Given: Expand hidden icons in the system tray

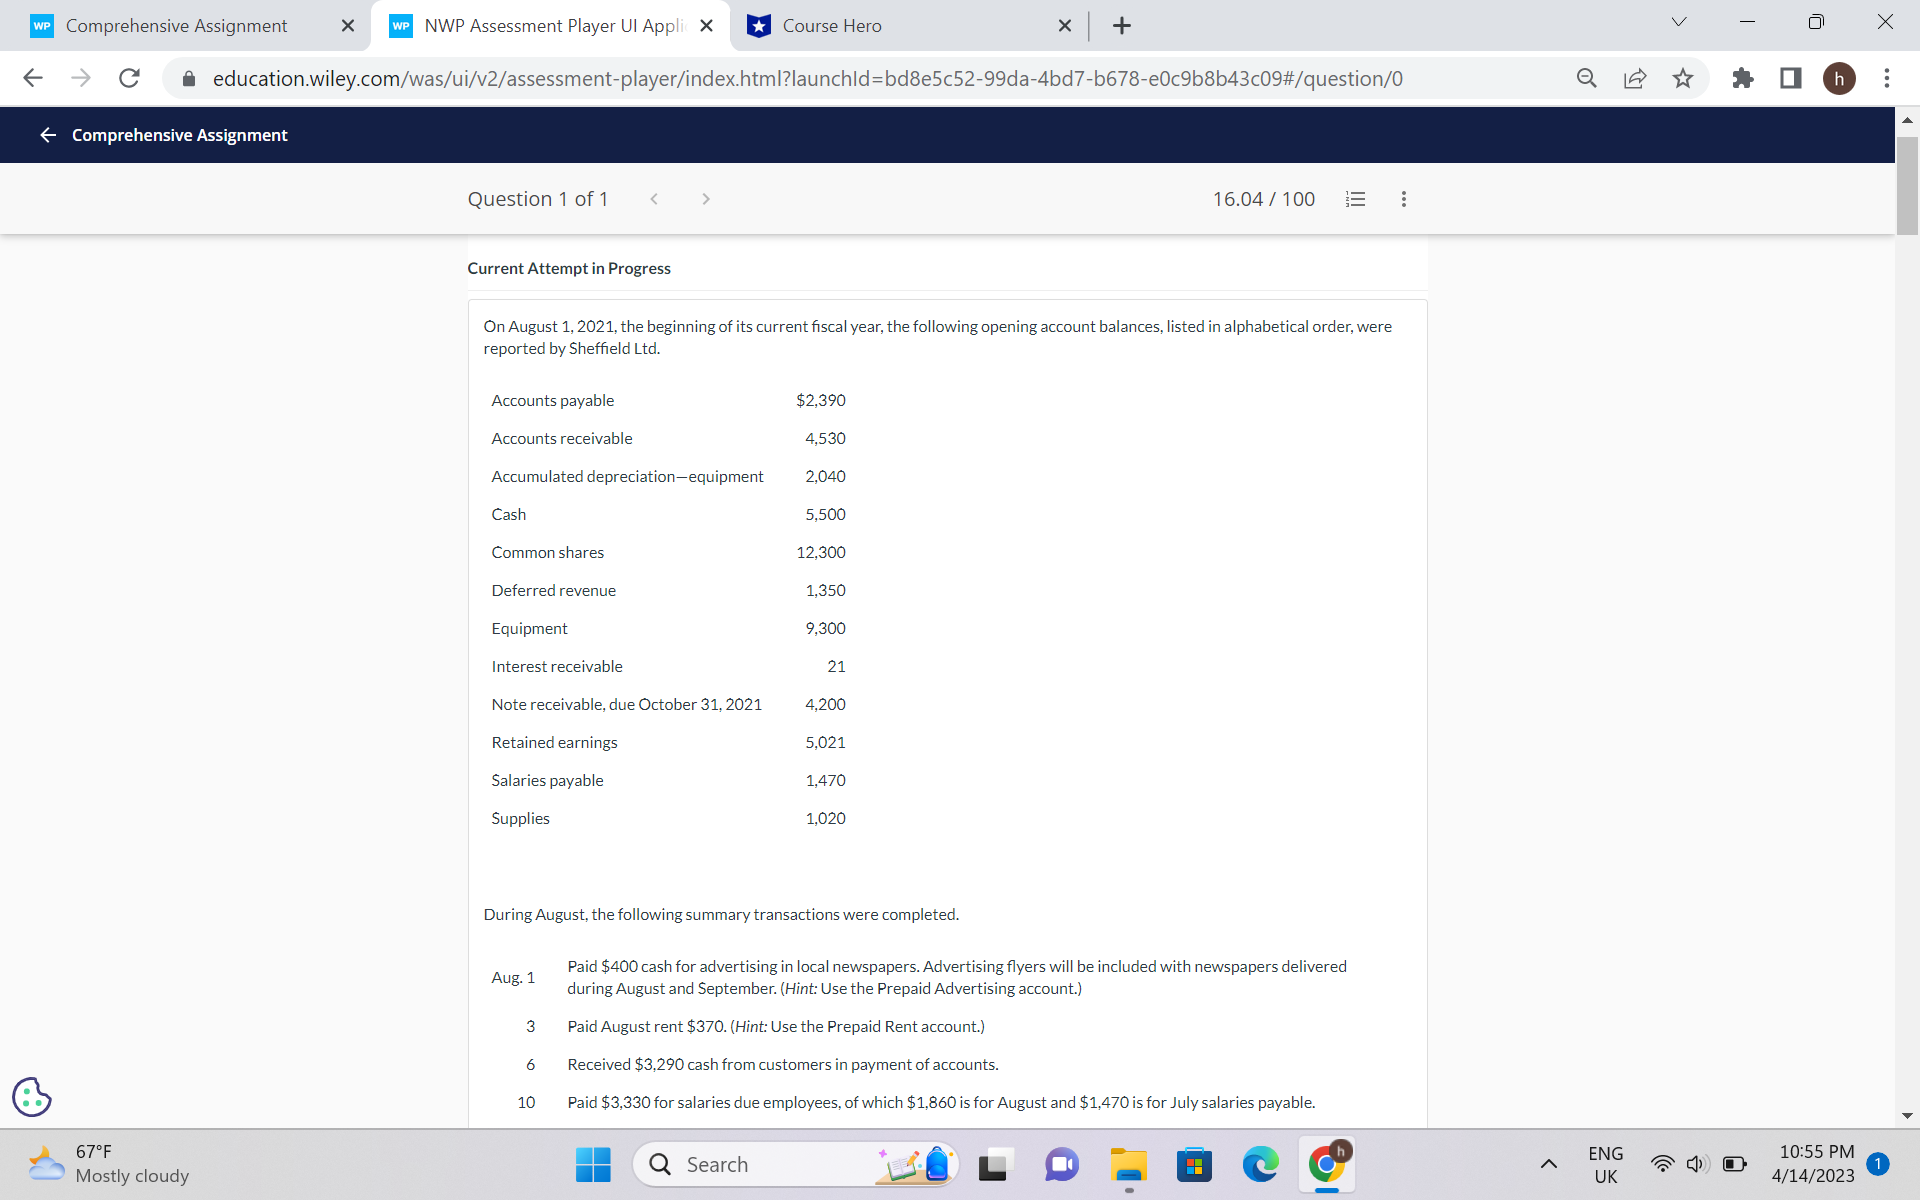Looking at the screenshot, I should (1549, 1164).
